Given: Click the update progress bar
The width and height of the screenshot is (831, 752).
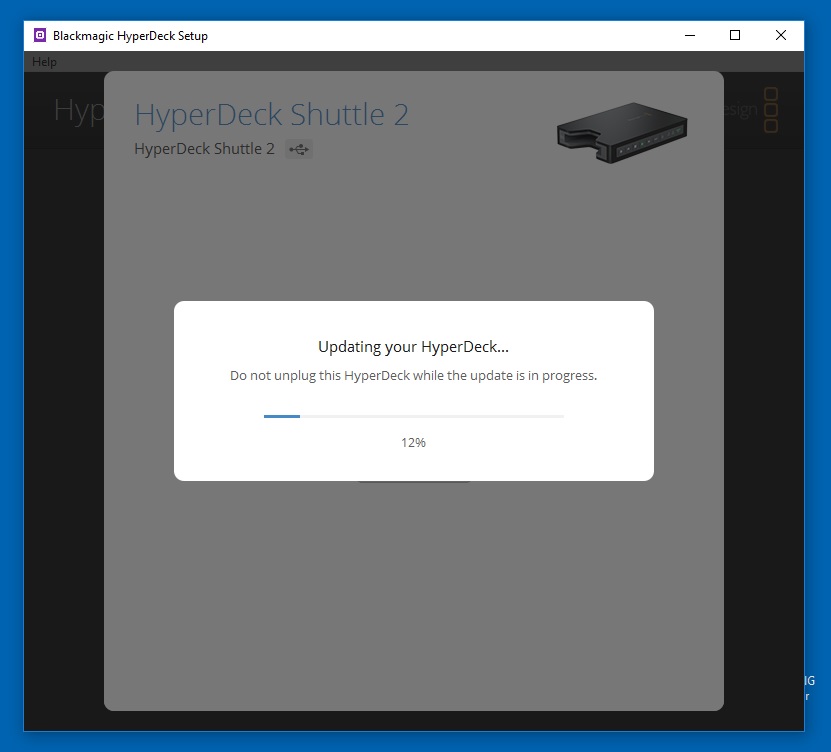Looking at the screenshot, I should tap(413, 416).
